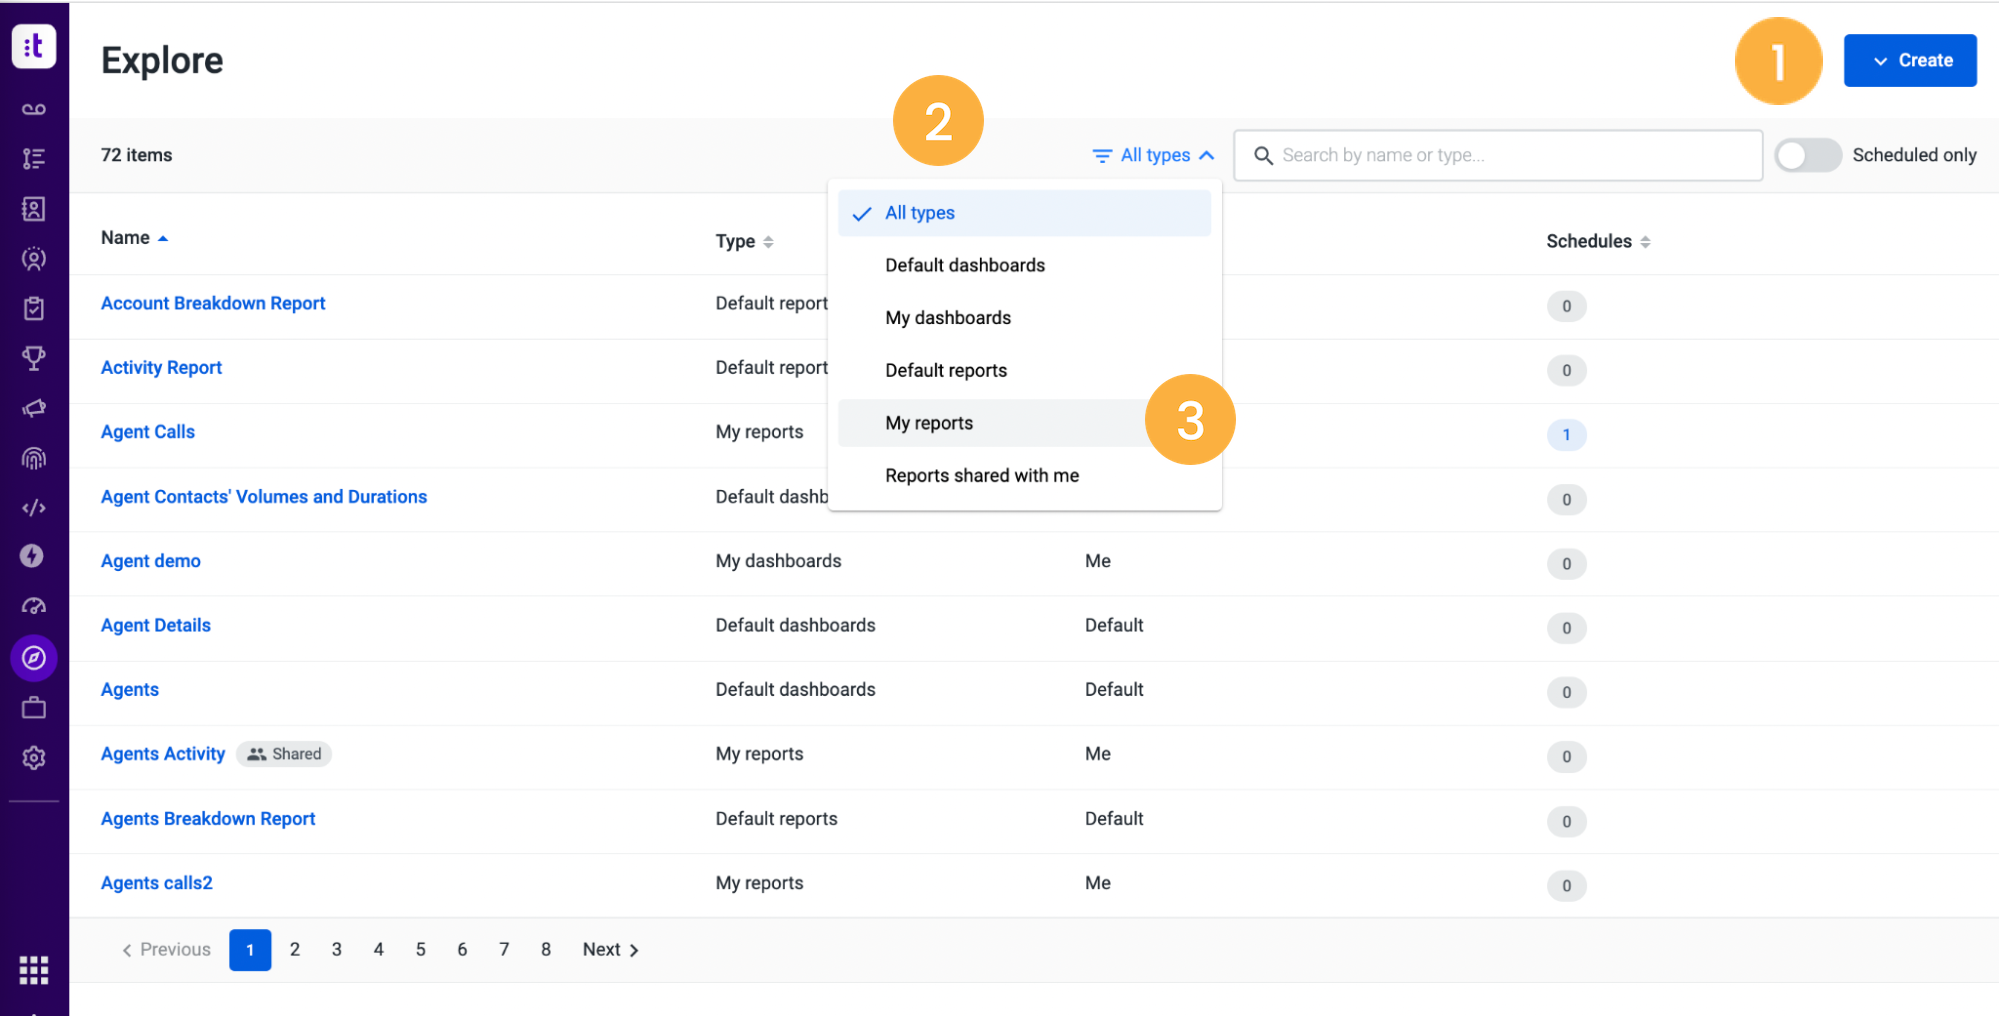
Task: Open the voicemail icon in sidebar
Action: pos(33,109)
